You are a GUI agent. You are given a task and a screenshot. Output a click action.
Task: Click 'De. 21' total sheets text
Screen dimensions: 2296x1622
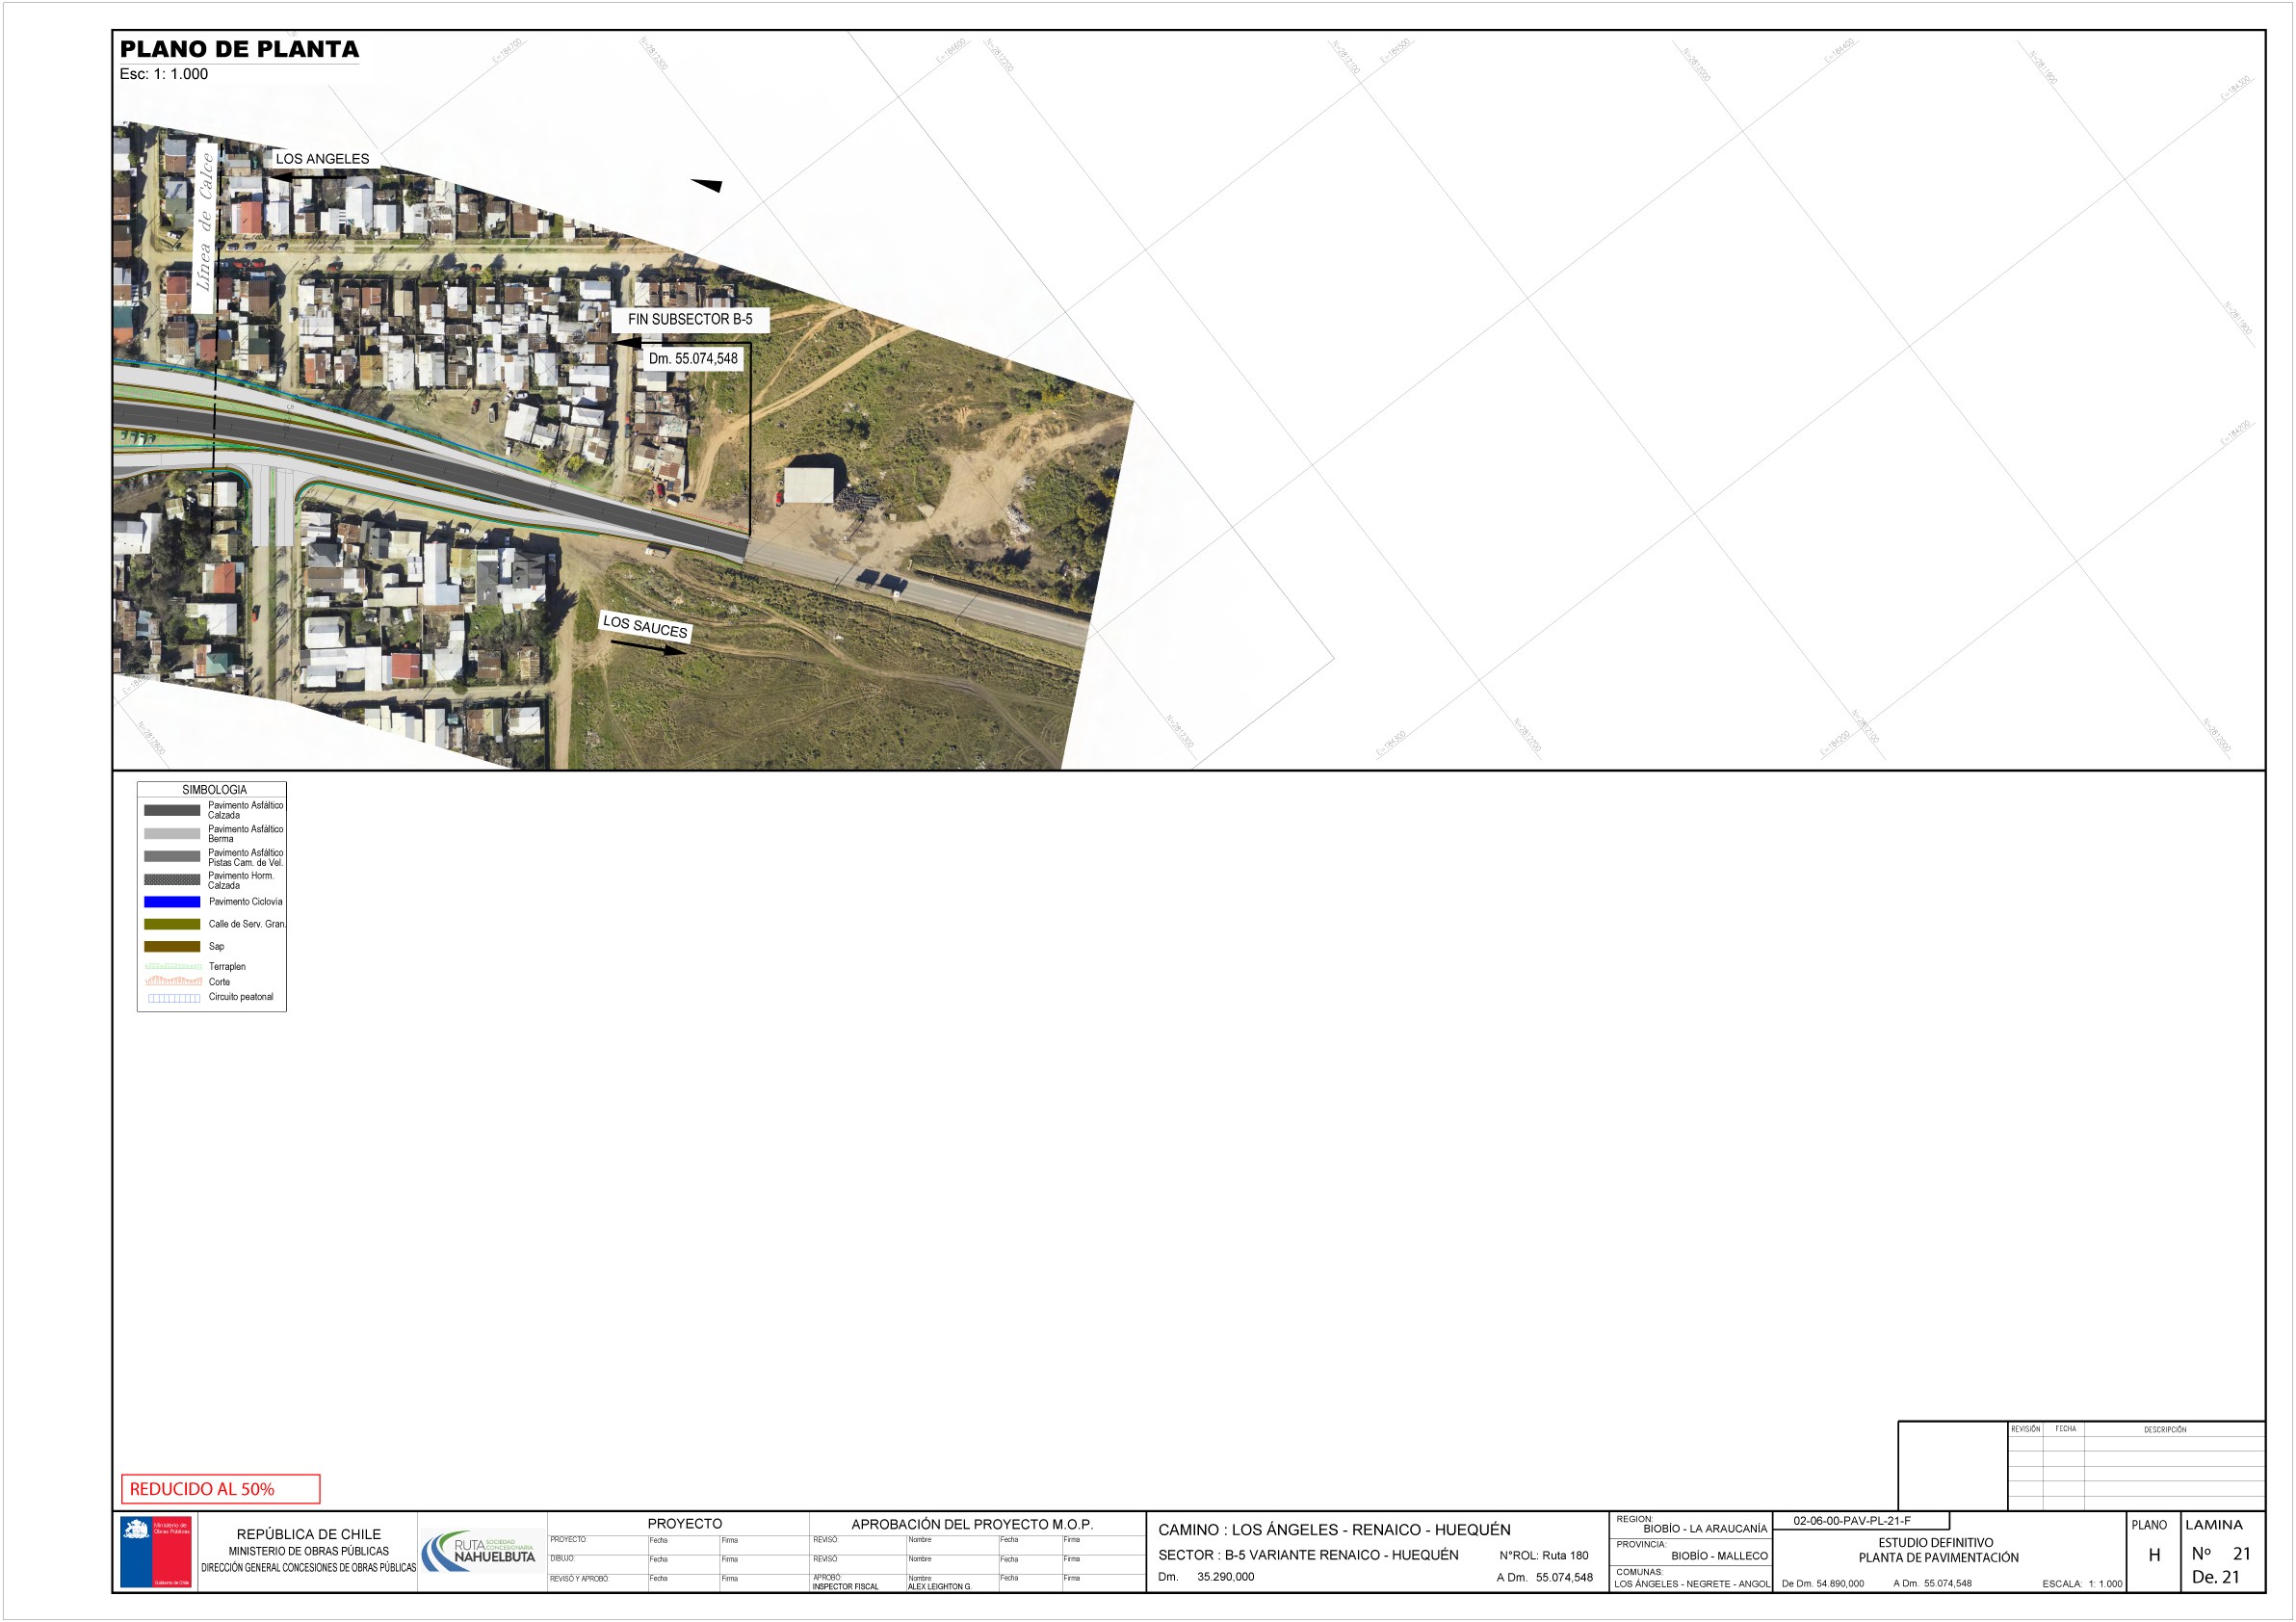click(x=2215, y=1576)
